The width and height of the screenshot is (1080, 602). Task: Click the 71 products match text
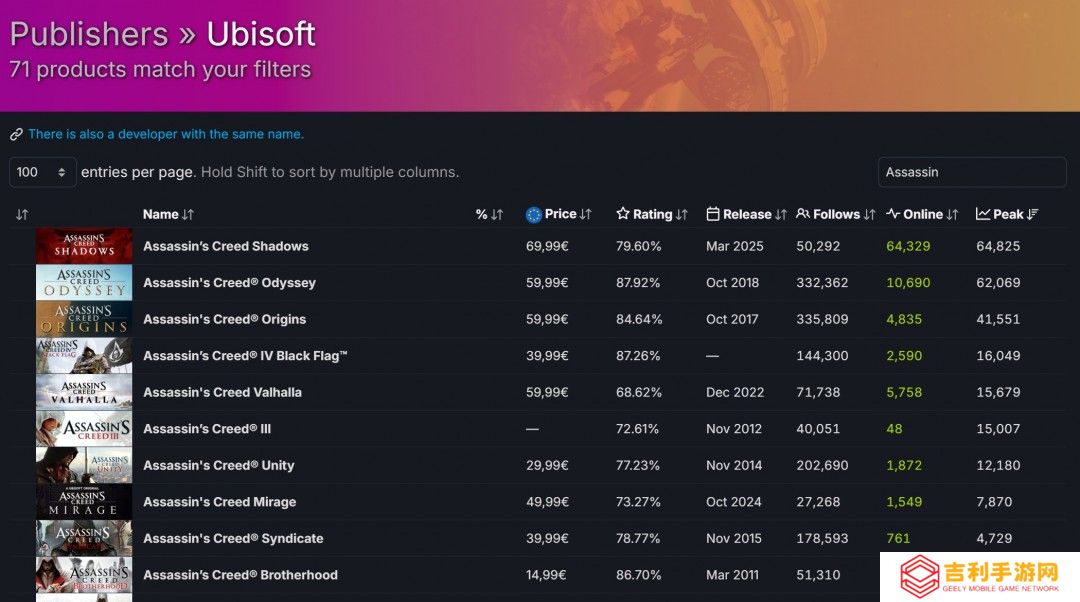click(160, 70)
